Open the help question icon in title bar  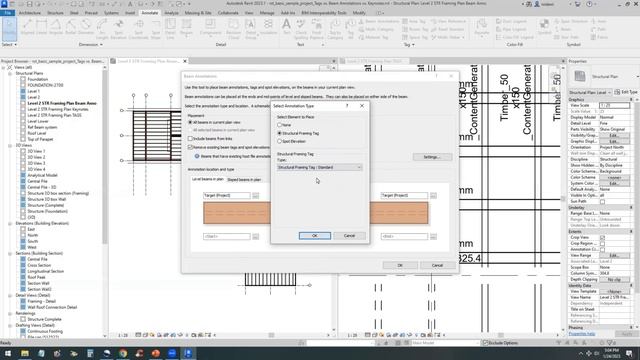(x=589, y=4)
